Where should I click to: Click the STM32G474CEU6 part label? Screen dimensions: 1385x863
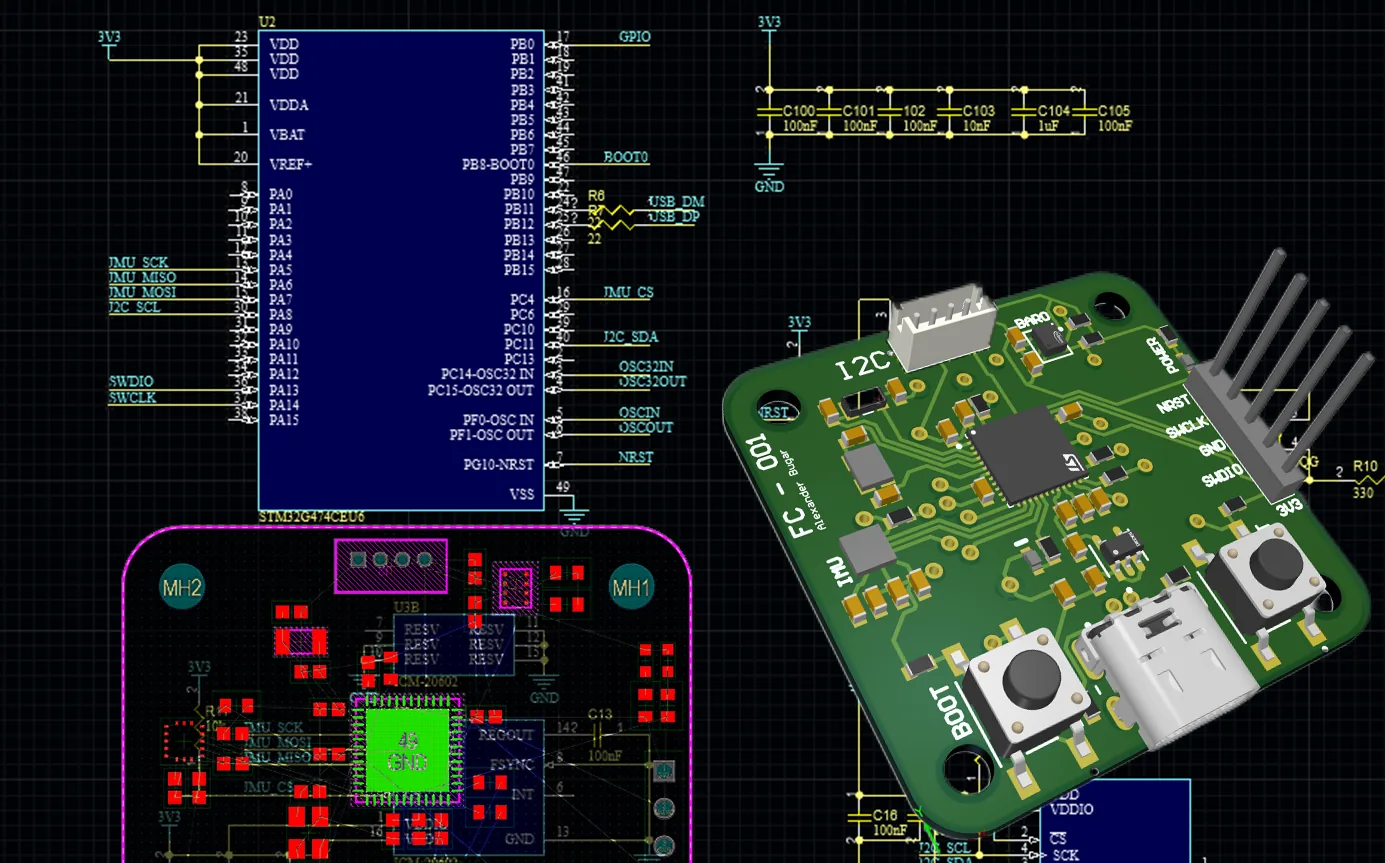pos(311,518)
